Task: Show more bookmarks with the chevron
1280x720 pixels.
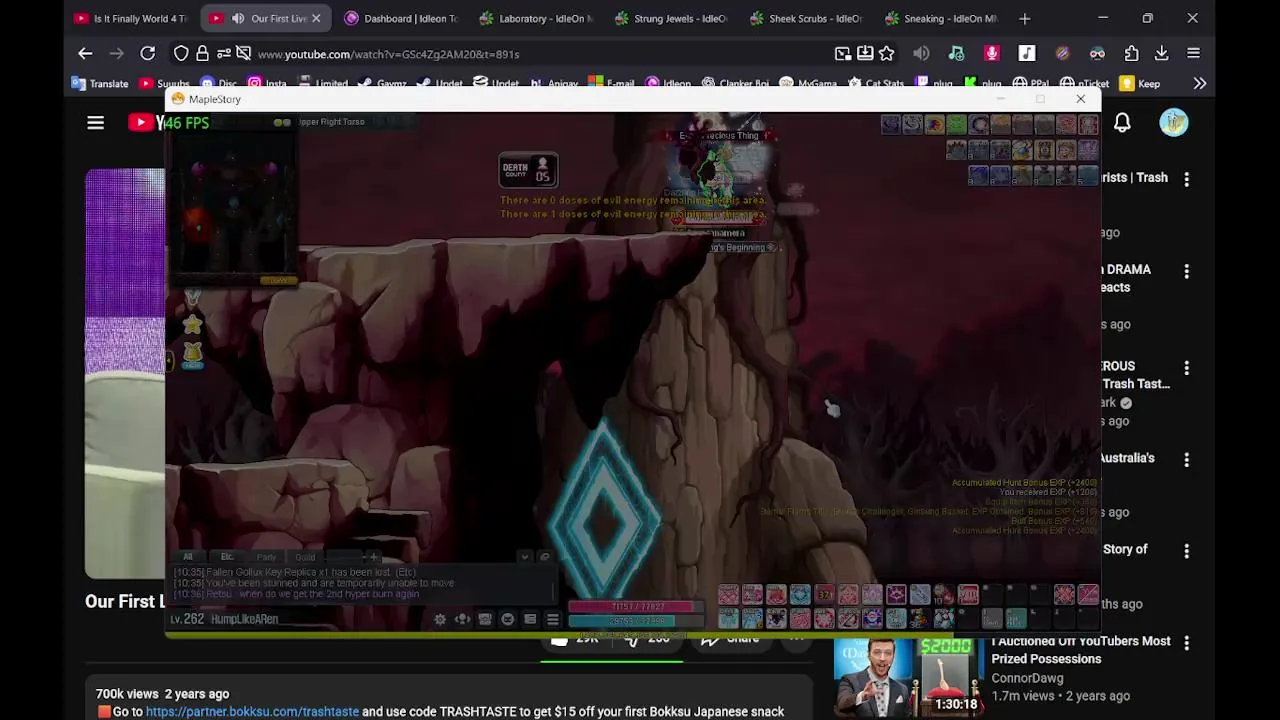Action: click(1199, 84)
